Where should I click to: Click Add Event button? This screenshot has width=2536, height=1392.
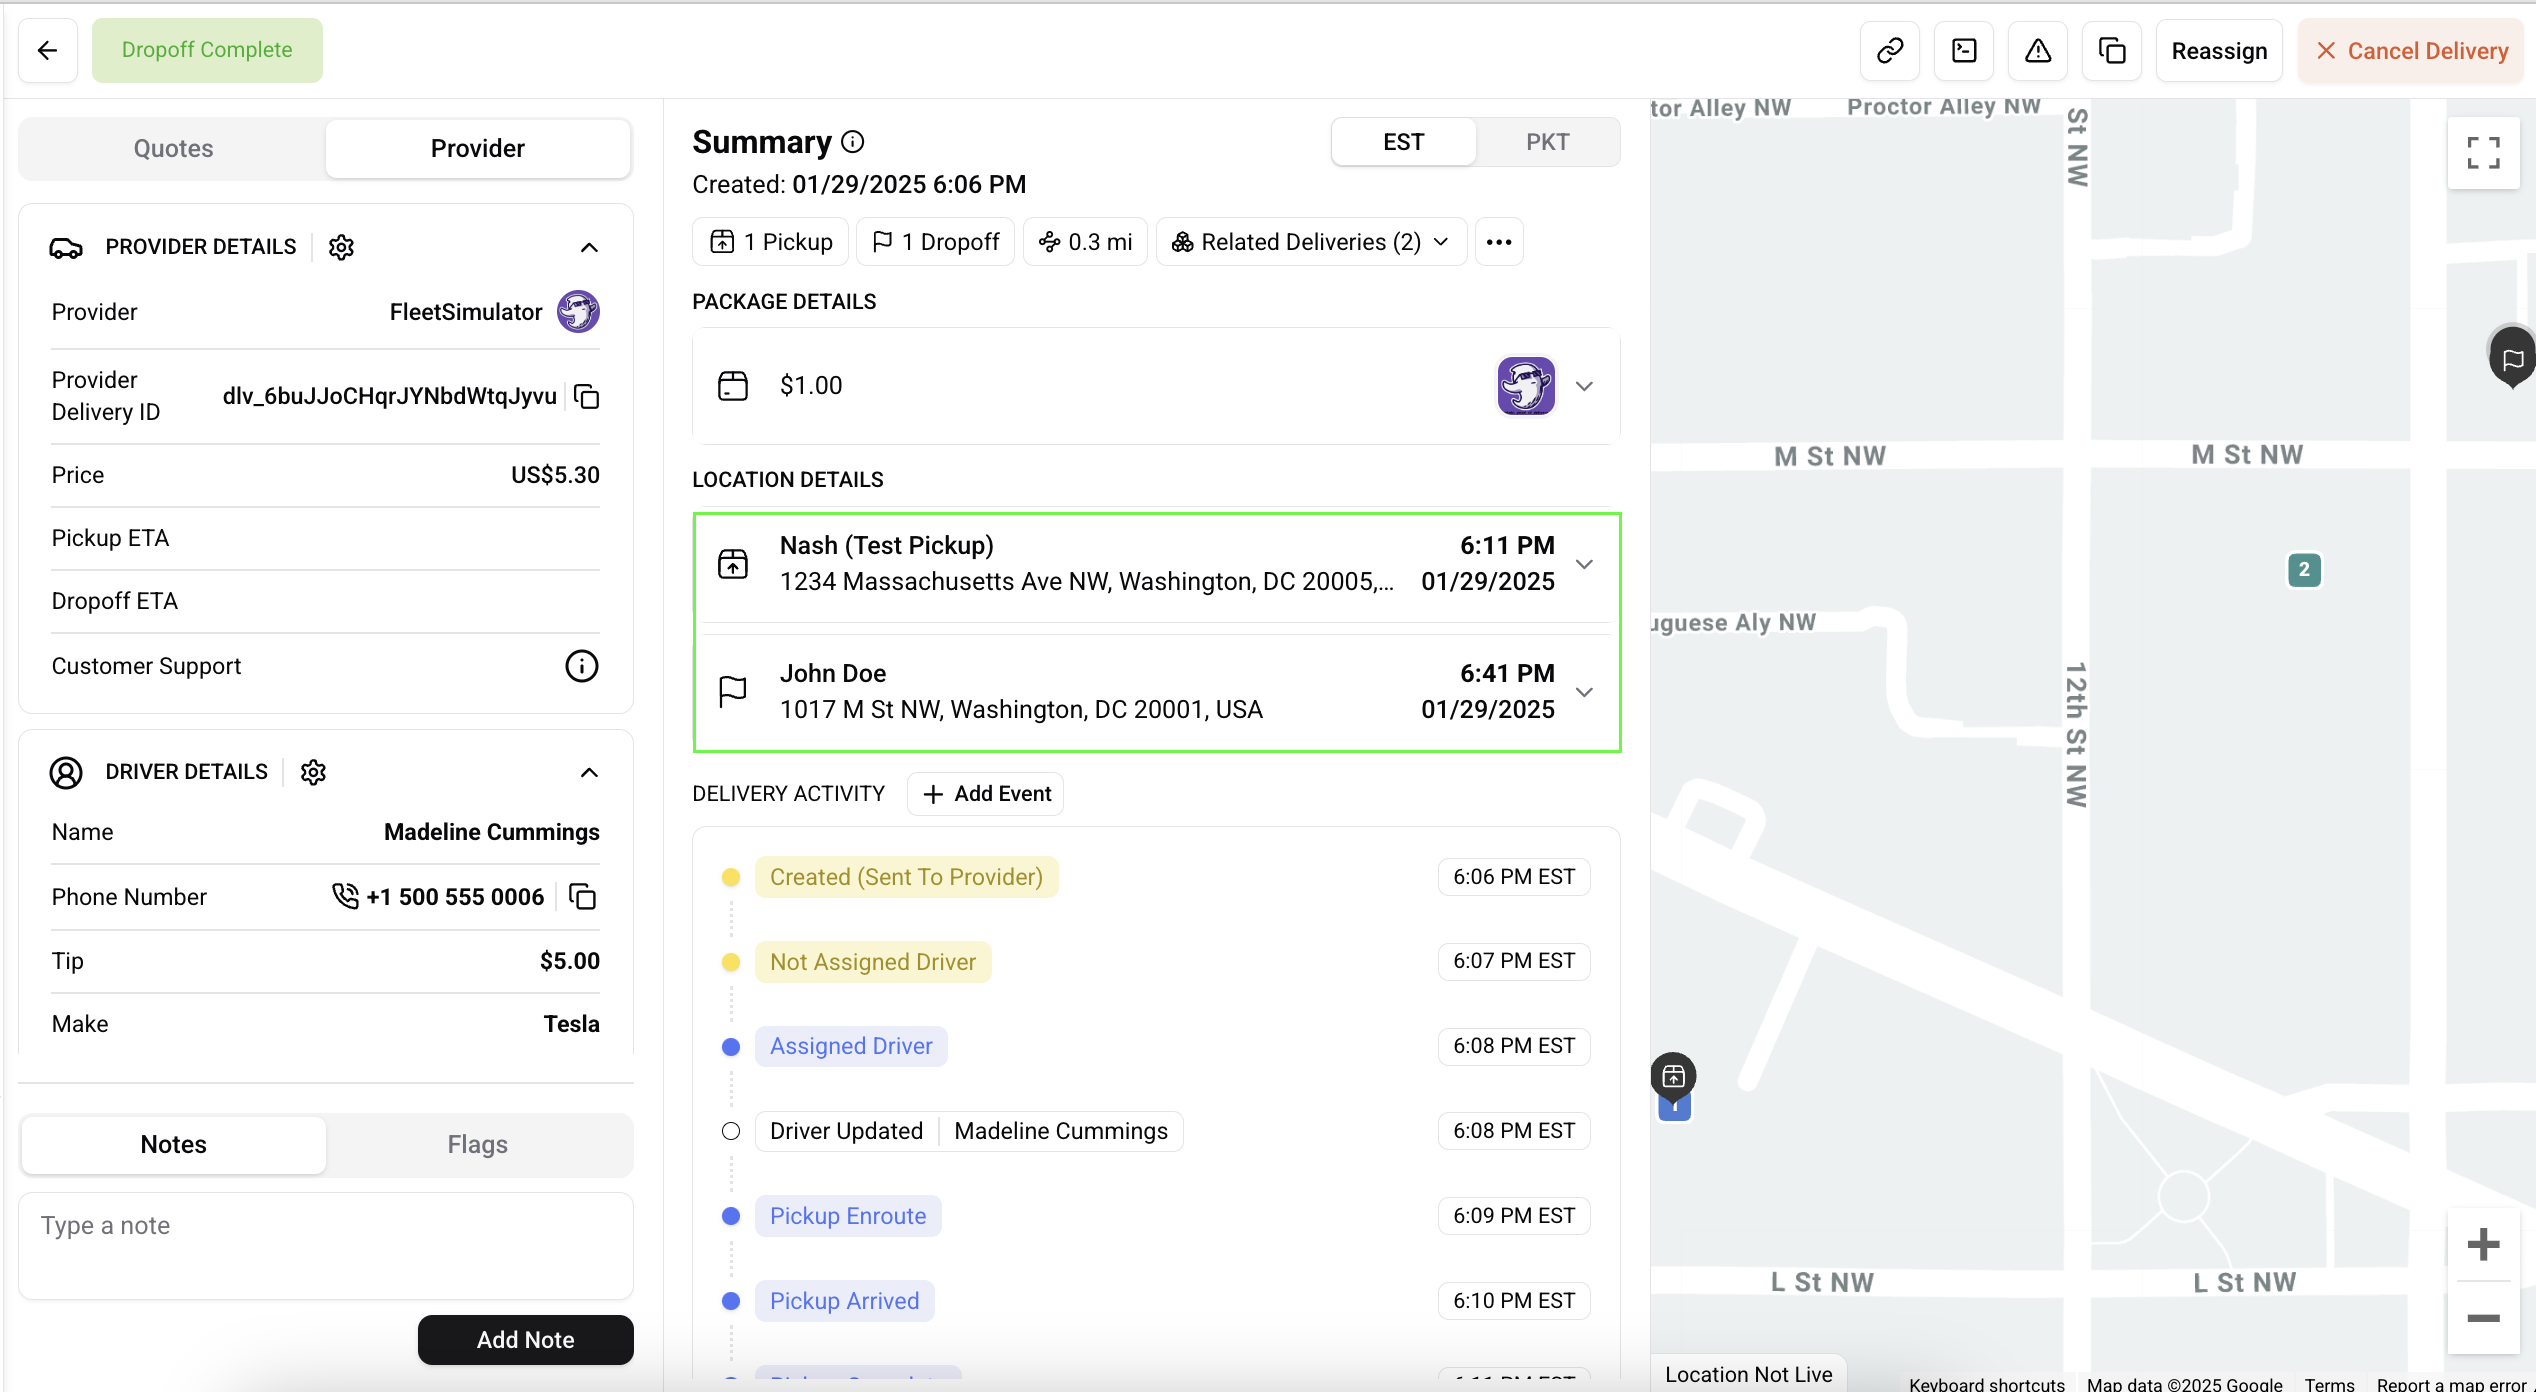[985, 794]
